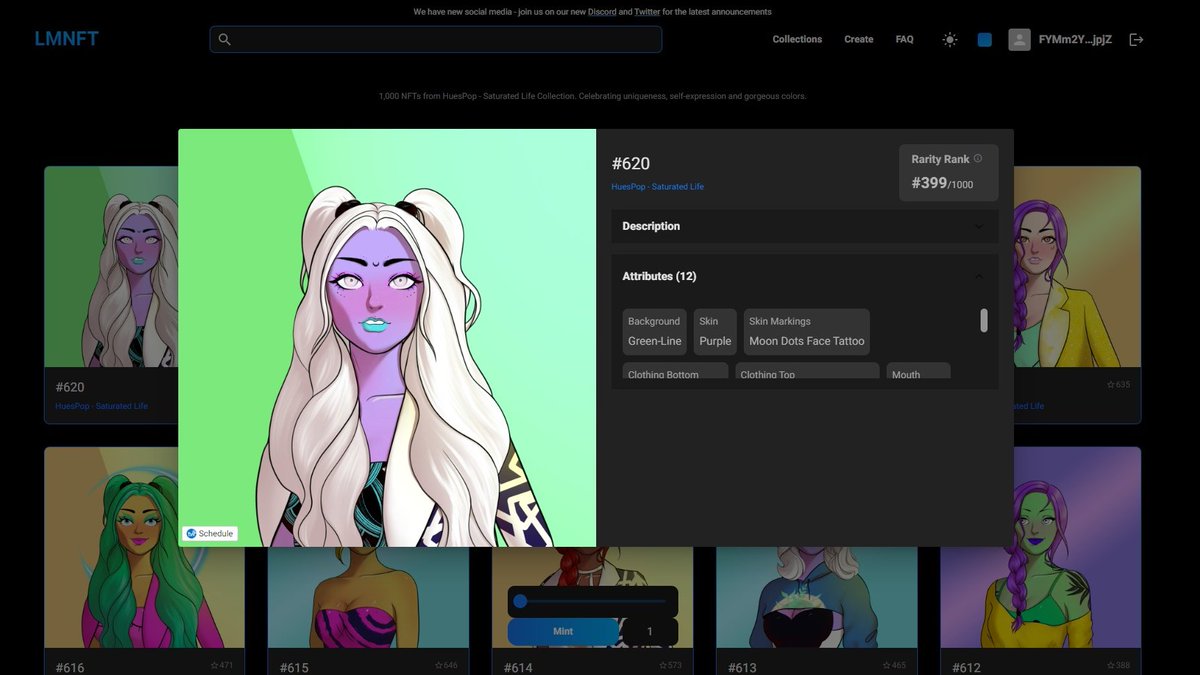Click the Moon Dots Face Tattoo attribute chip
This screenshot has height=675, width=1200.
[807, 332]
